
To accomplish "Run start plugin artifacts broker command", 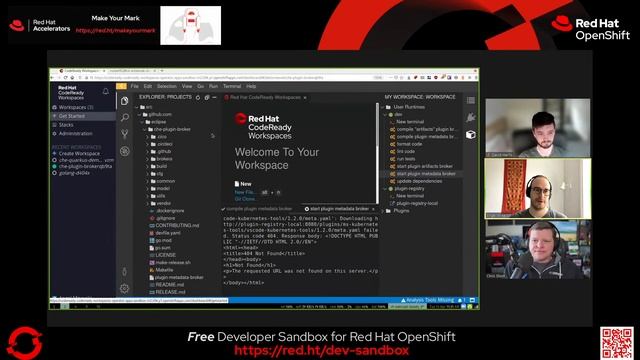I will pos(424,166).
